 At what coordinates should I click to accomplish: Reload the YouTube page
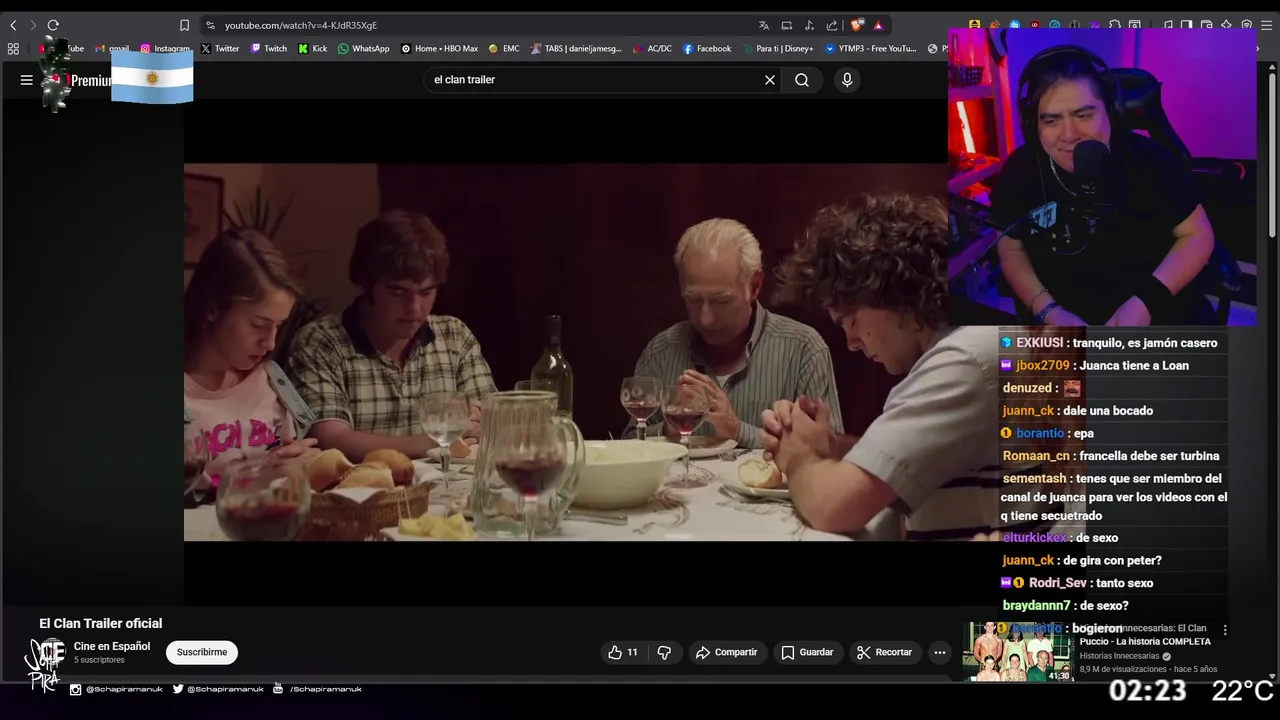(53, 25)
